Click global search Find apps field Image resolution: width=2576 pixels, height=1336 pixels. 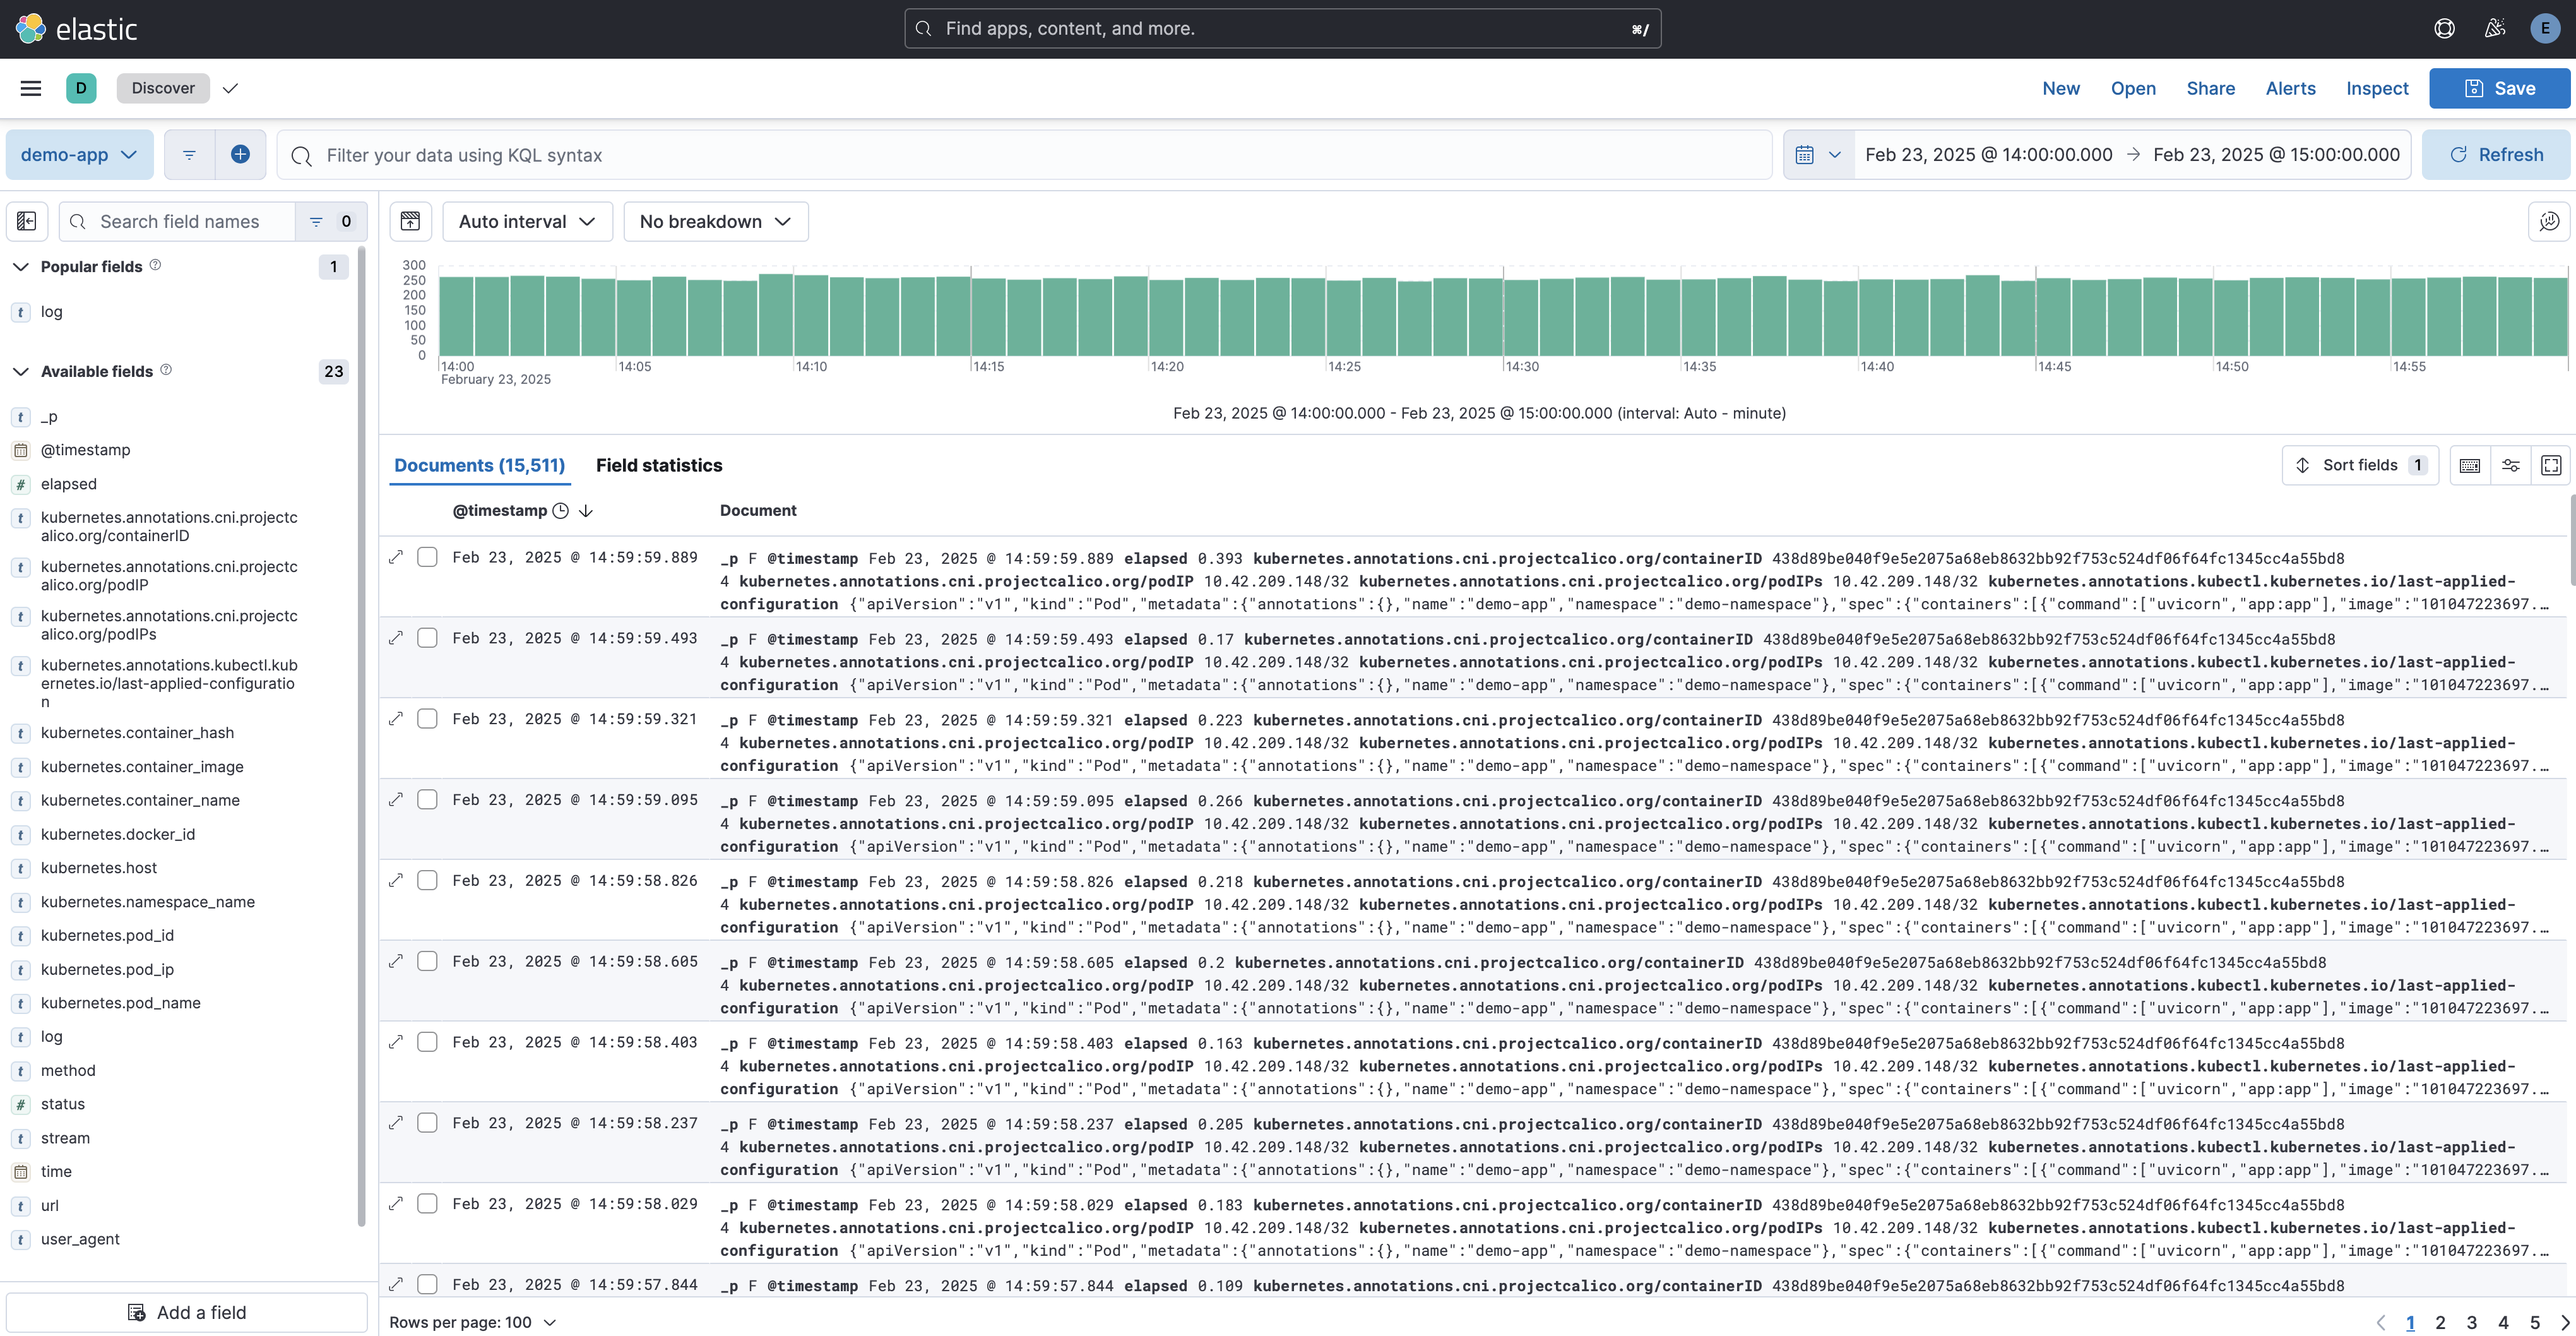click(x=1283, y=29)
